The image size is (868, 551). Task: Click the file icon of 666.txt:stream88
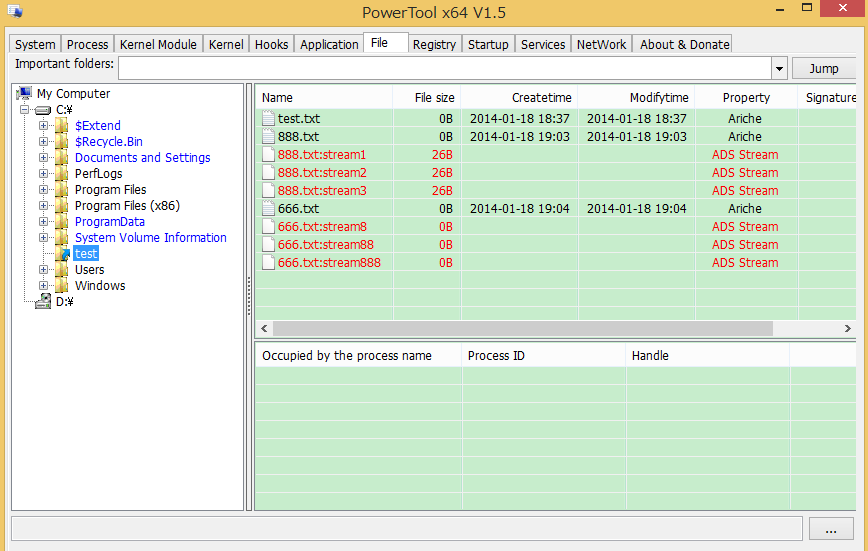pyautogui.click(x=268, y=244)
